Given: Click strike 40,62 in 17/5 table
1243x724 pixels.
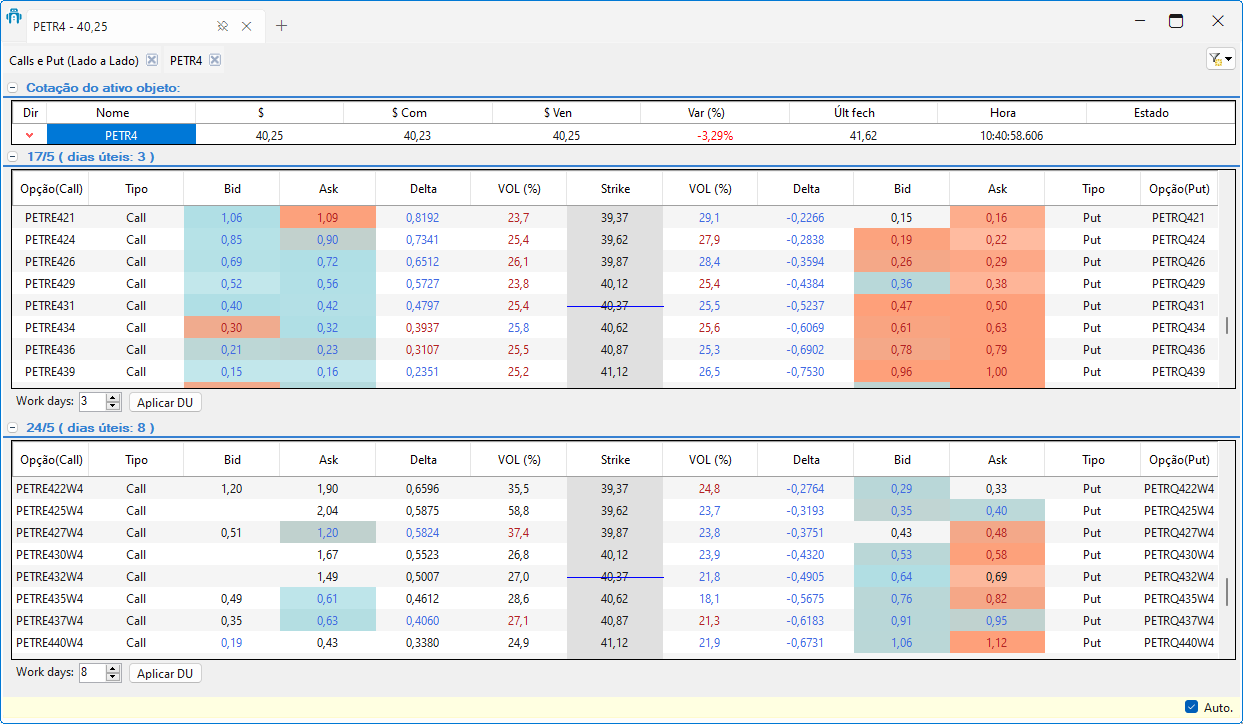Looking at the screenshot, I should click(615, 328).
